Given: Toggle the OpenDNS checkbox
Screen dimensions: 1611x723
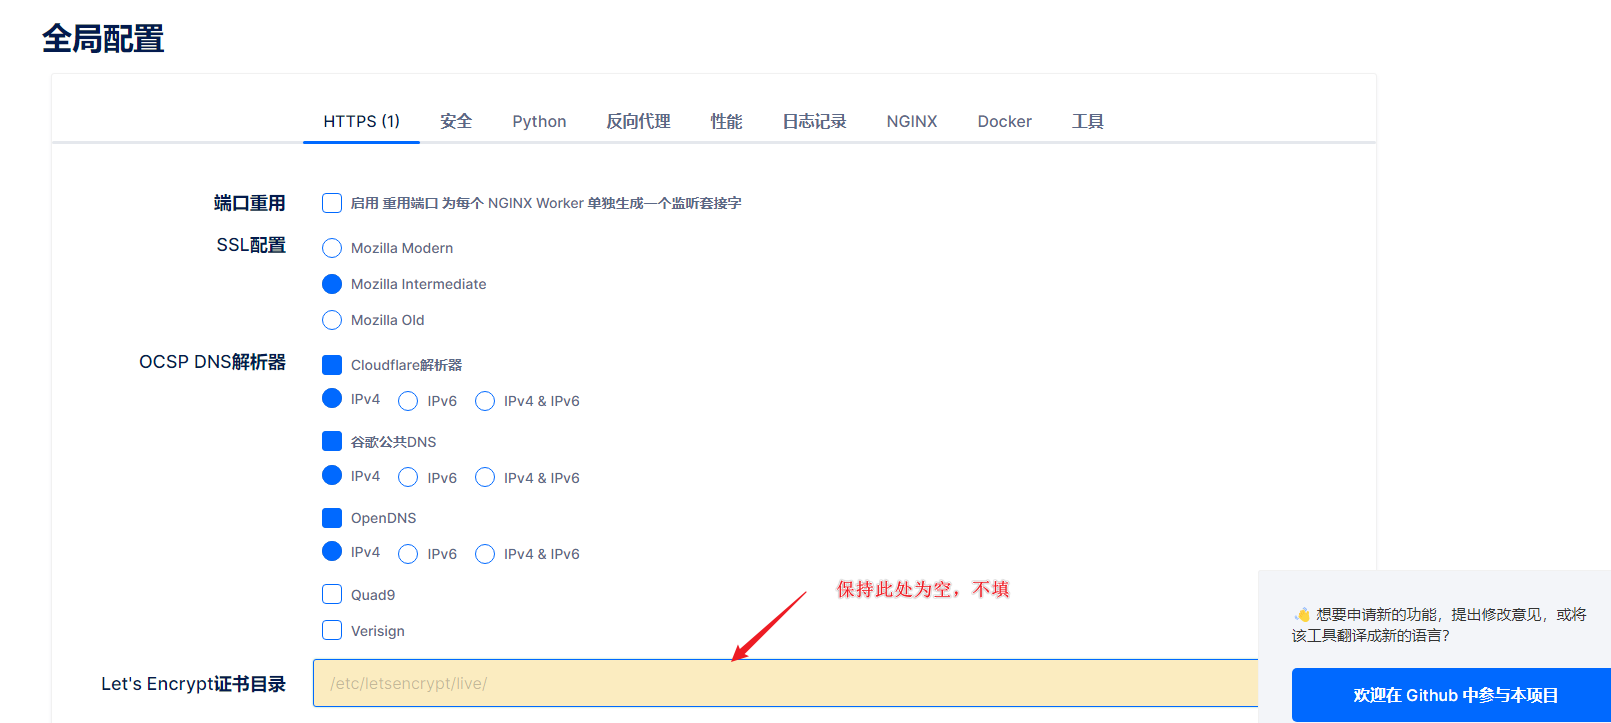Looking at the screenshot, I should pyautogui.click(x=332, y=518).
